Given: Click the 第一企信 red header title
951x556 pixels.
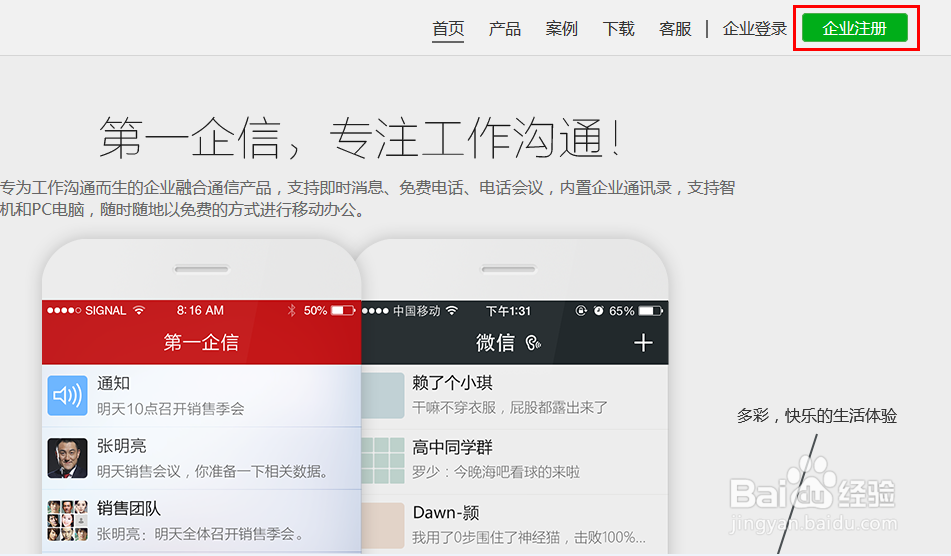Looking at the screenshot, I should pyautogui.click(x=201, y=343).
